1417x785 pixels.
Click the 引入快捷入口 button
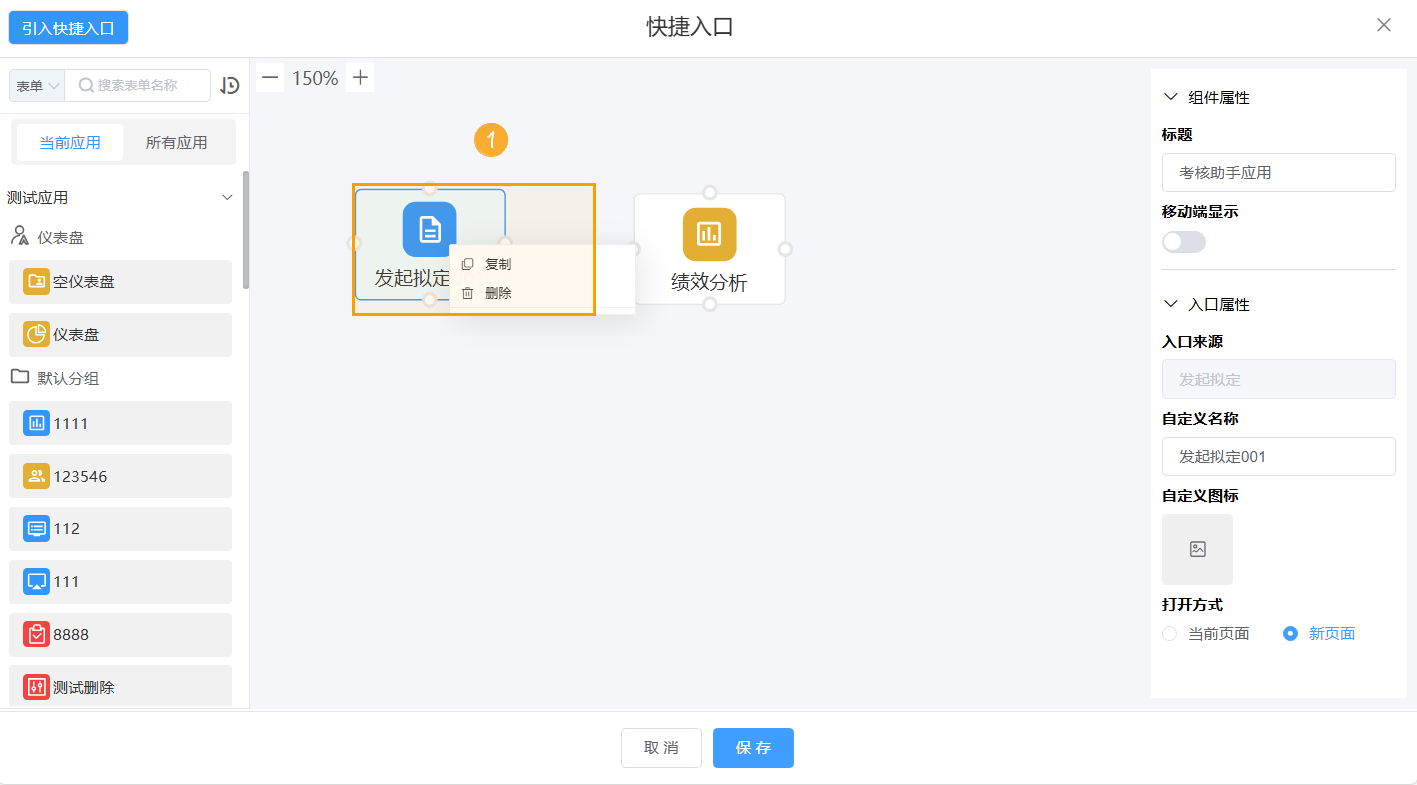tap(67, 27)
